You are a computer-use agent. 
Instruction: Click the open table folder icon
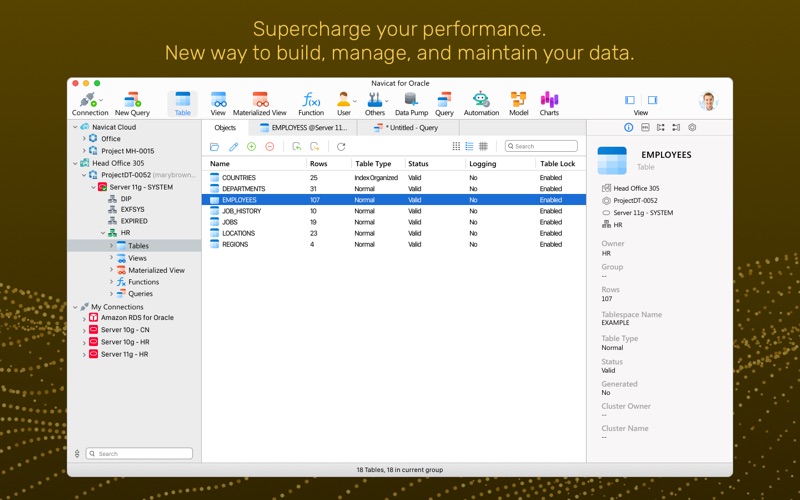pyautogui.click(x=214, y=147)
